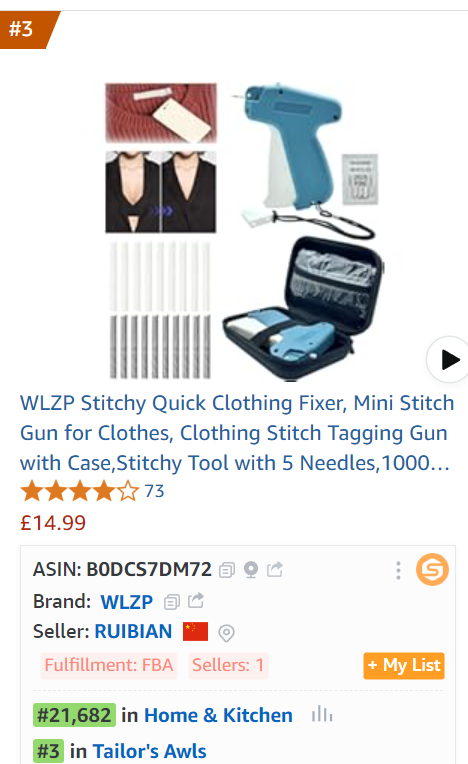Click the seller location pin icon
The image size is (468, 764).
point(226,632)
